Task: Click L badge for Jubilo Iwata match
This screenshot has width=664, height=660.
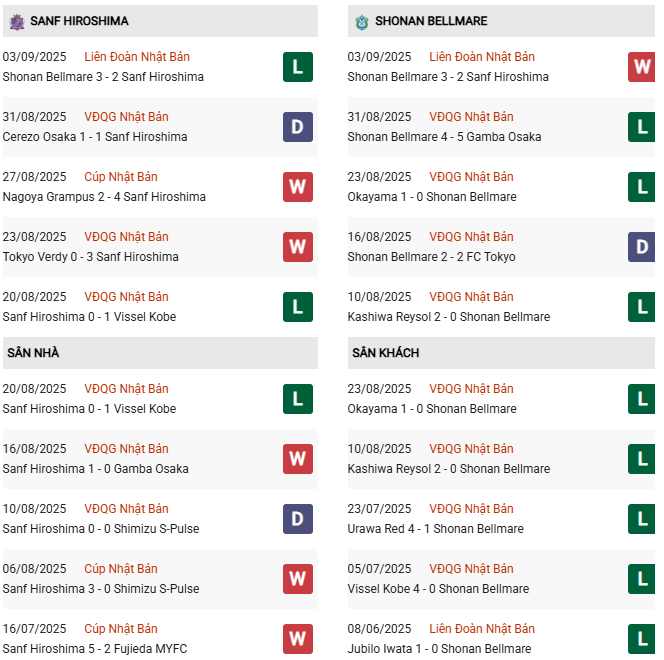Action: [641, 639]
